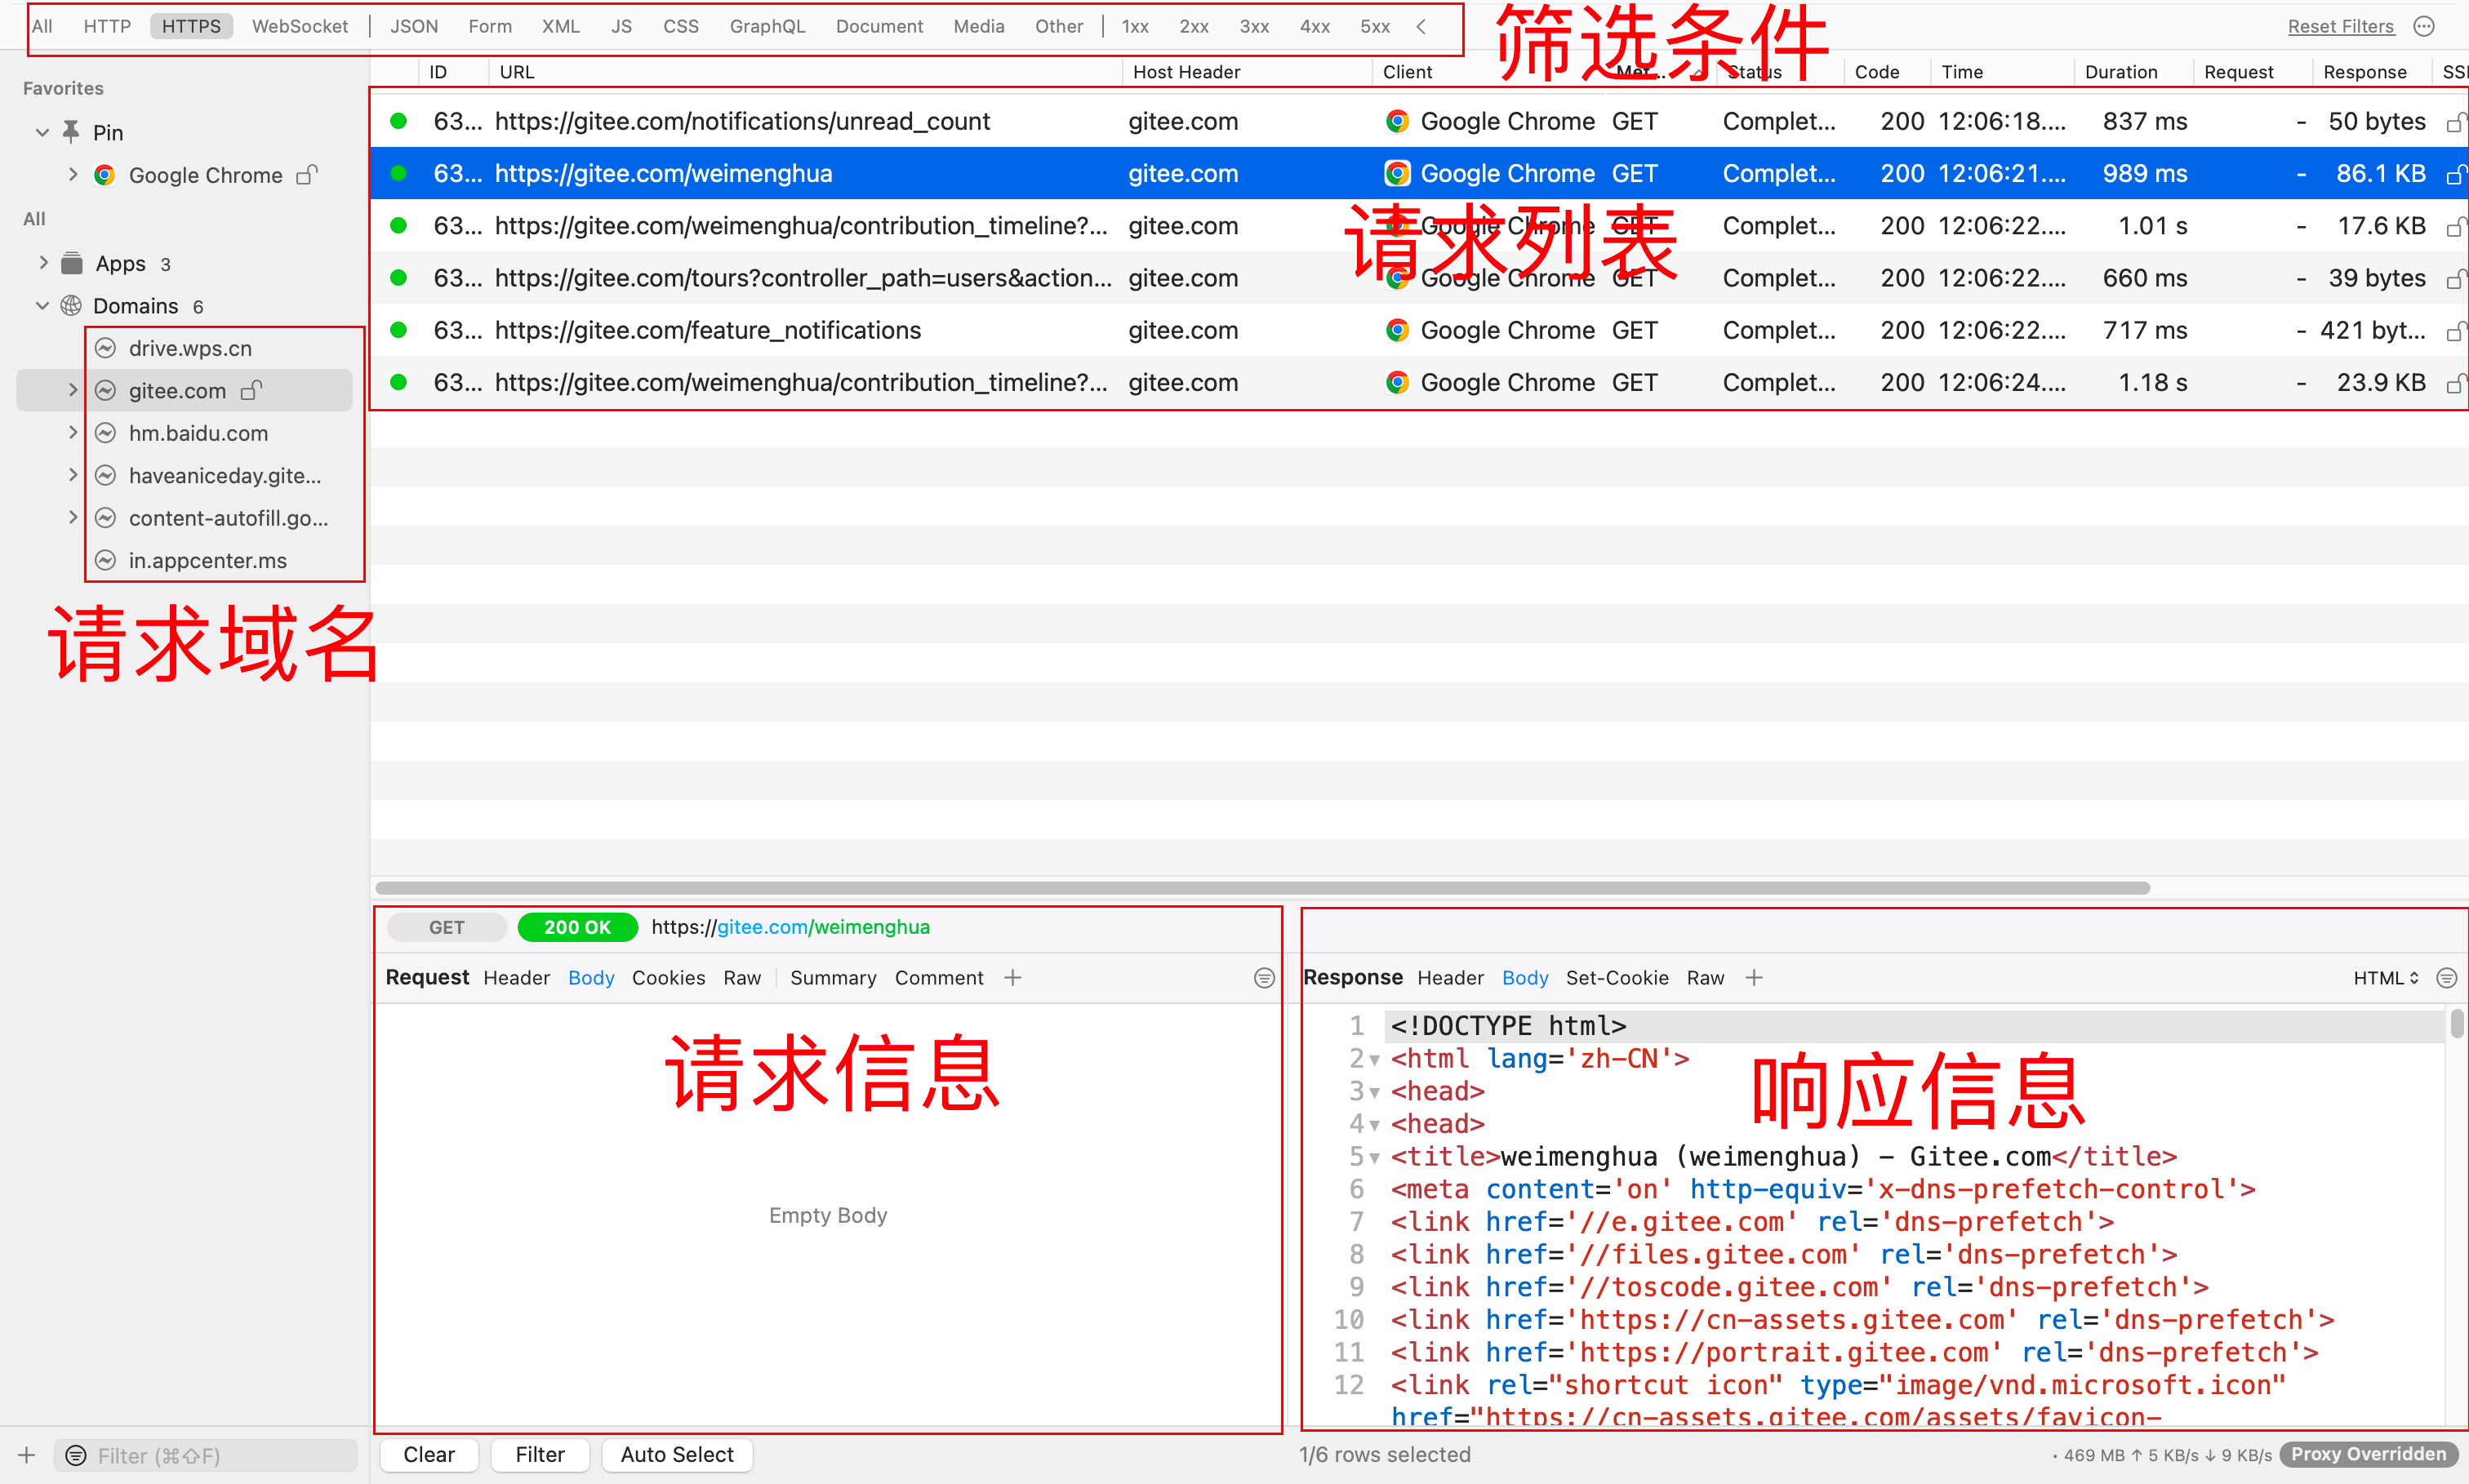2469x1484 pixels.
Task: Collapse the Pin favorites group
Action: (42, 132)
